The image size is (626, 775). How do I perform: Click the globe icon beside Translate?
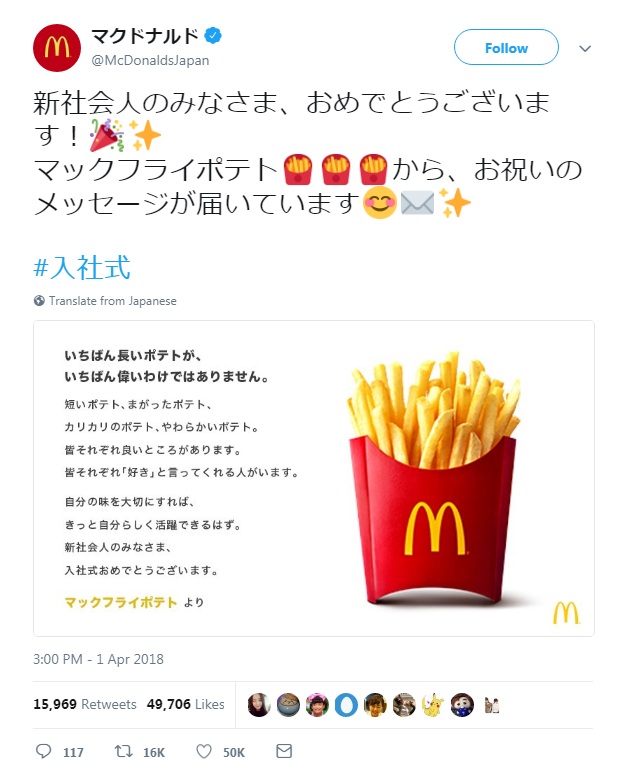click(39, 301)
